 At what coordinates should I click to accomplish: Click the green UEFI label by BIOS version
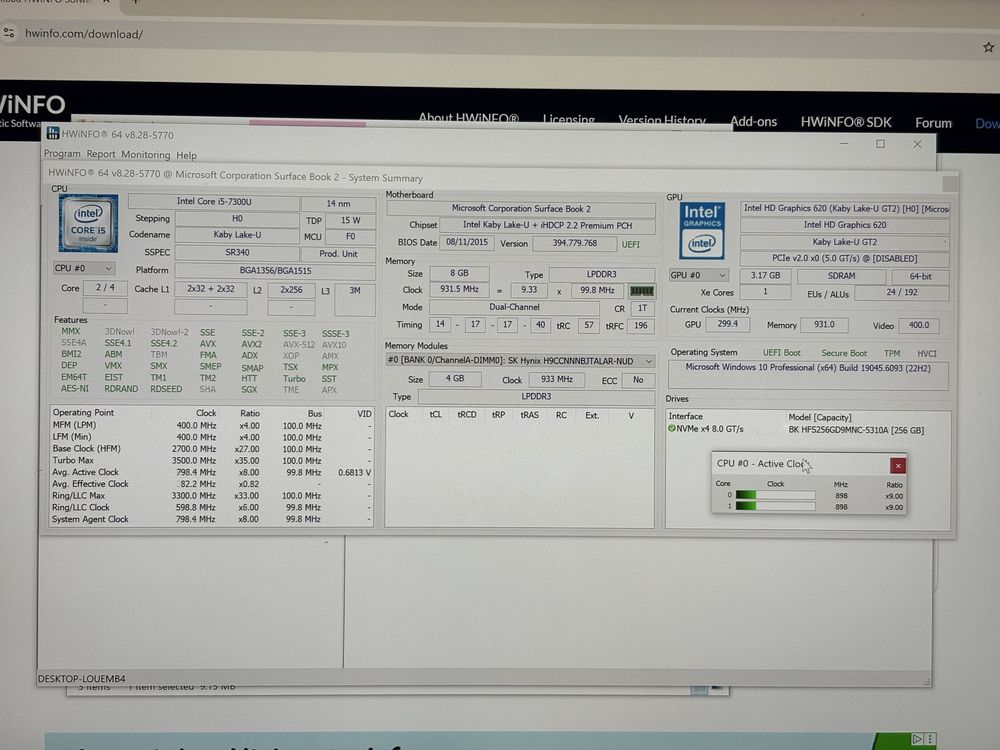click(x=630, y=244)
